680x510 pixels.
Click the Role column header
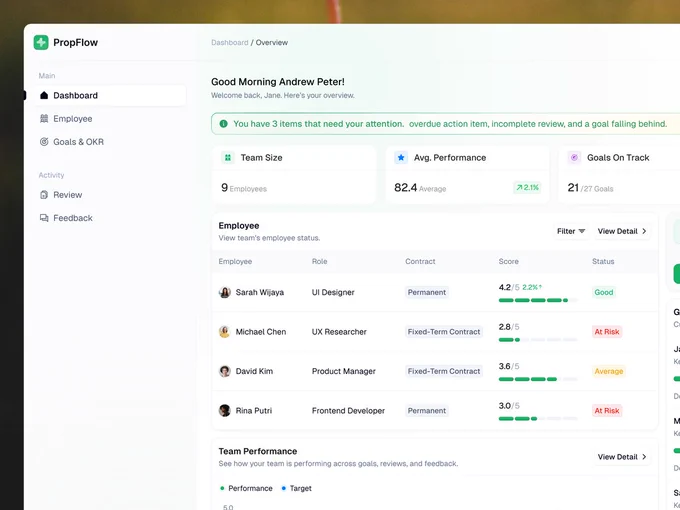[x=320, y=262]
